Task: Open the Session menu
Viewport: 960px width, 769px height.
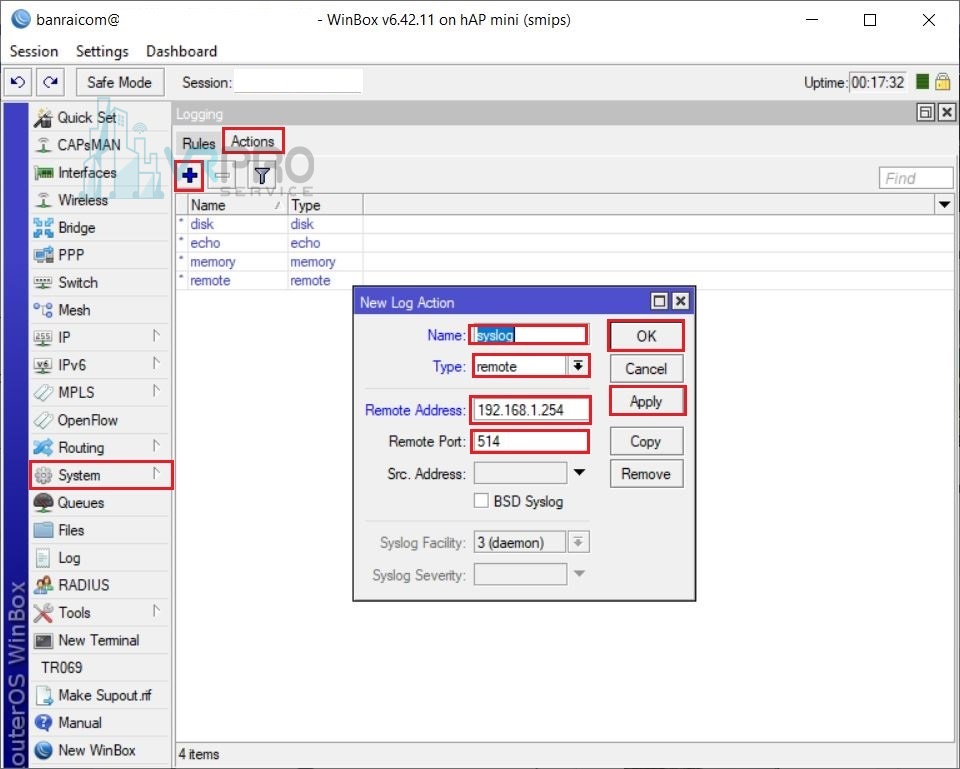Action: (33, 51)
